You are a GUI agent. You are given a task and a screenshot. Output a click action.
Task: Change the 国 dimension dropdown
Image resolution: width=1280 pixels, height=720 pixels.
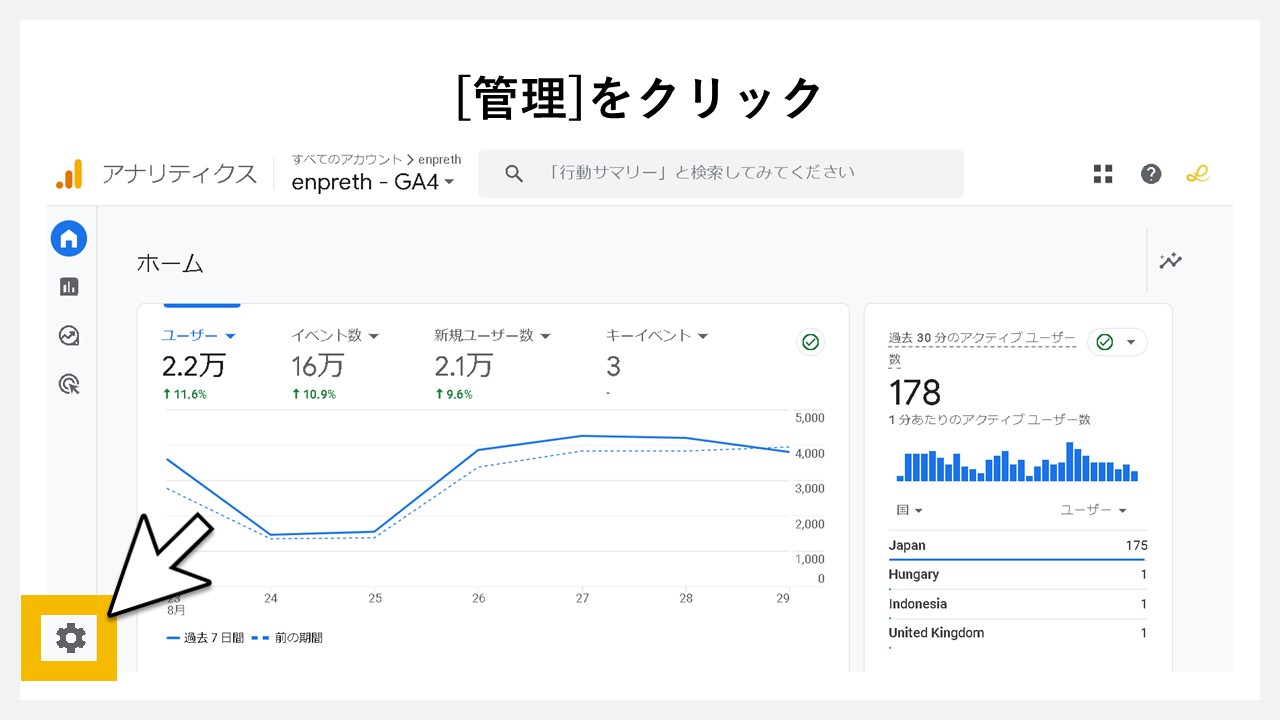click(x=907, y=510)
